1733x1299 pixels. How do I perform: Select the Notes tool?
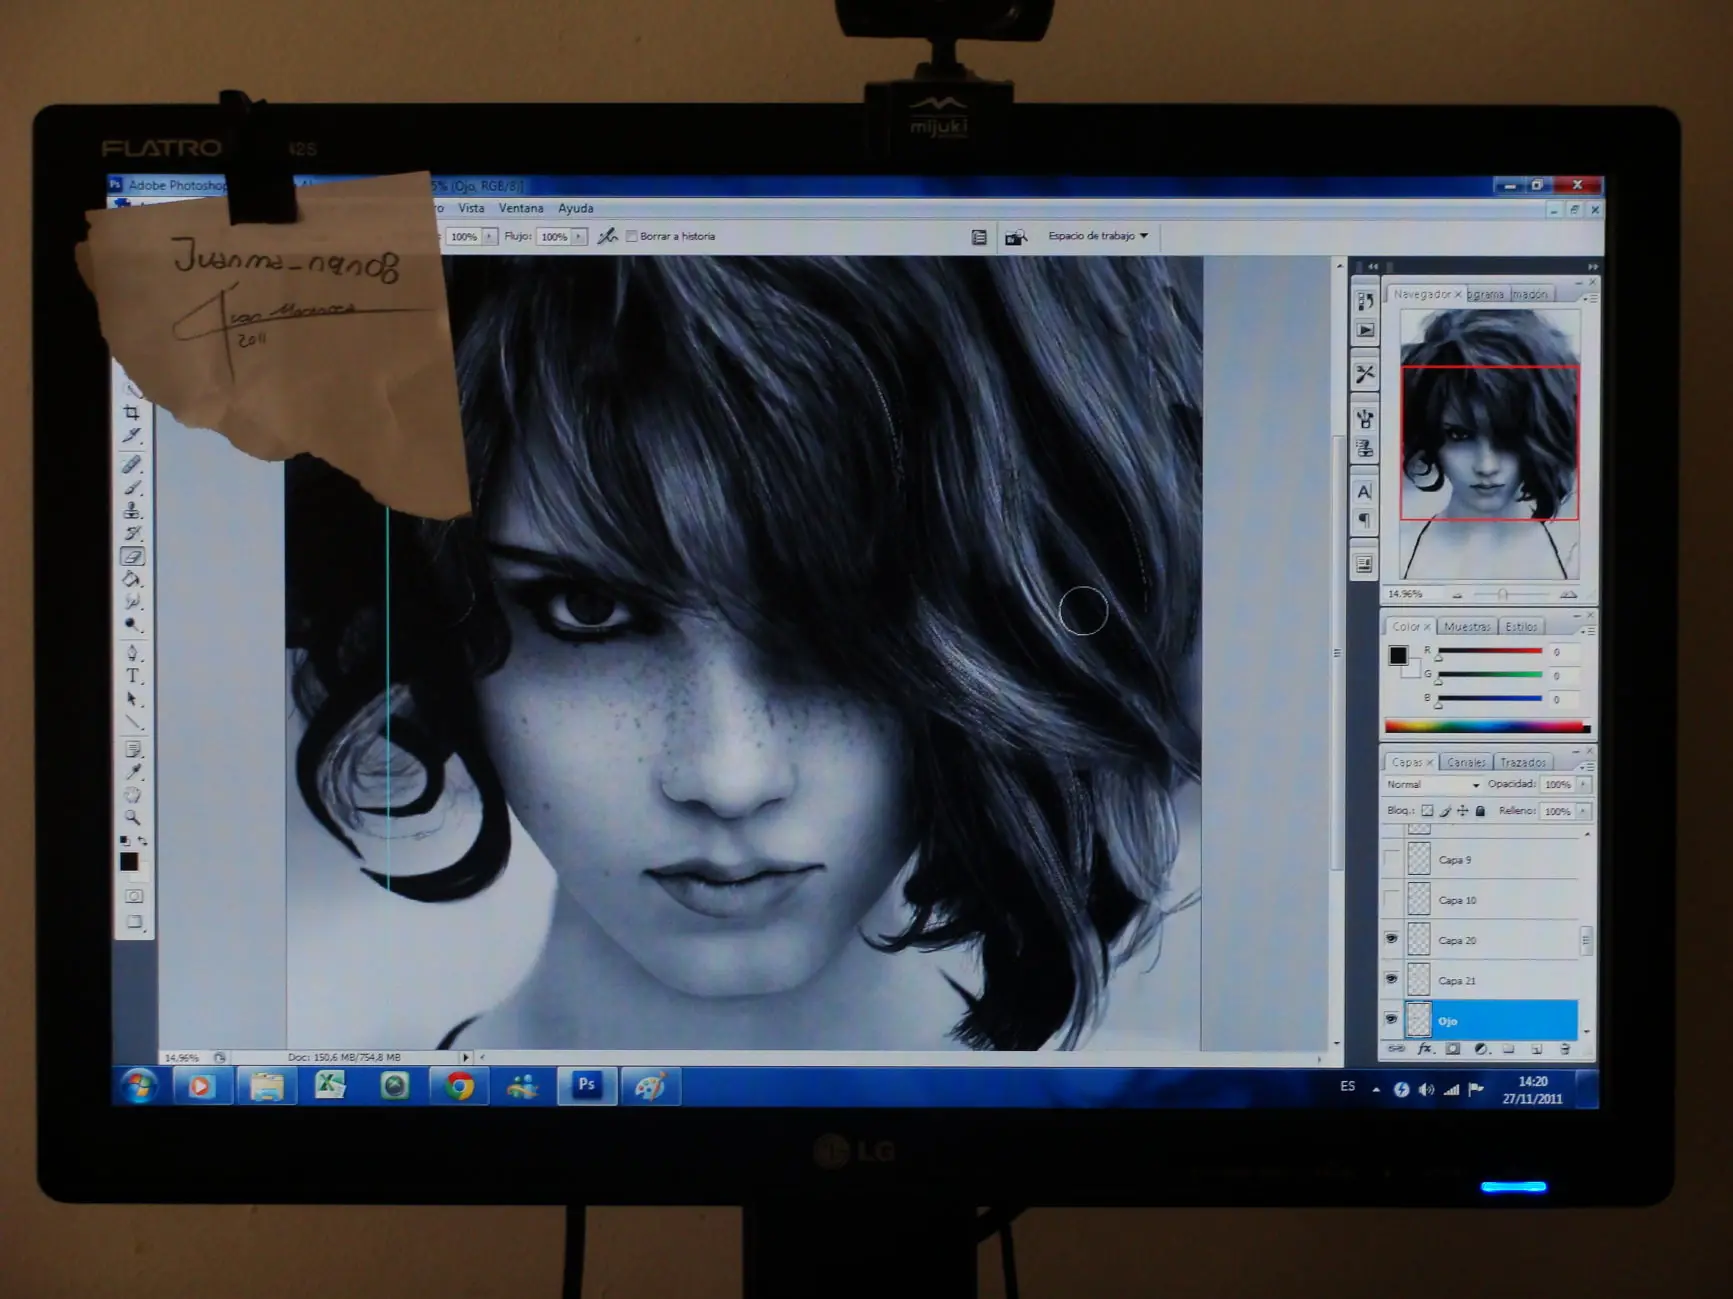[132, 749]
